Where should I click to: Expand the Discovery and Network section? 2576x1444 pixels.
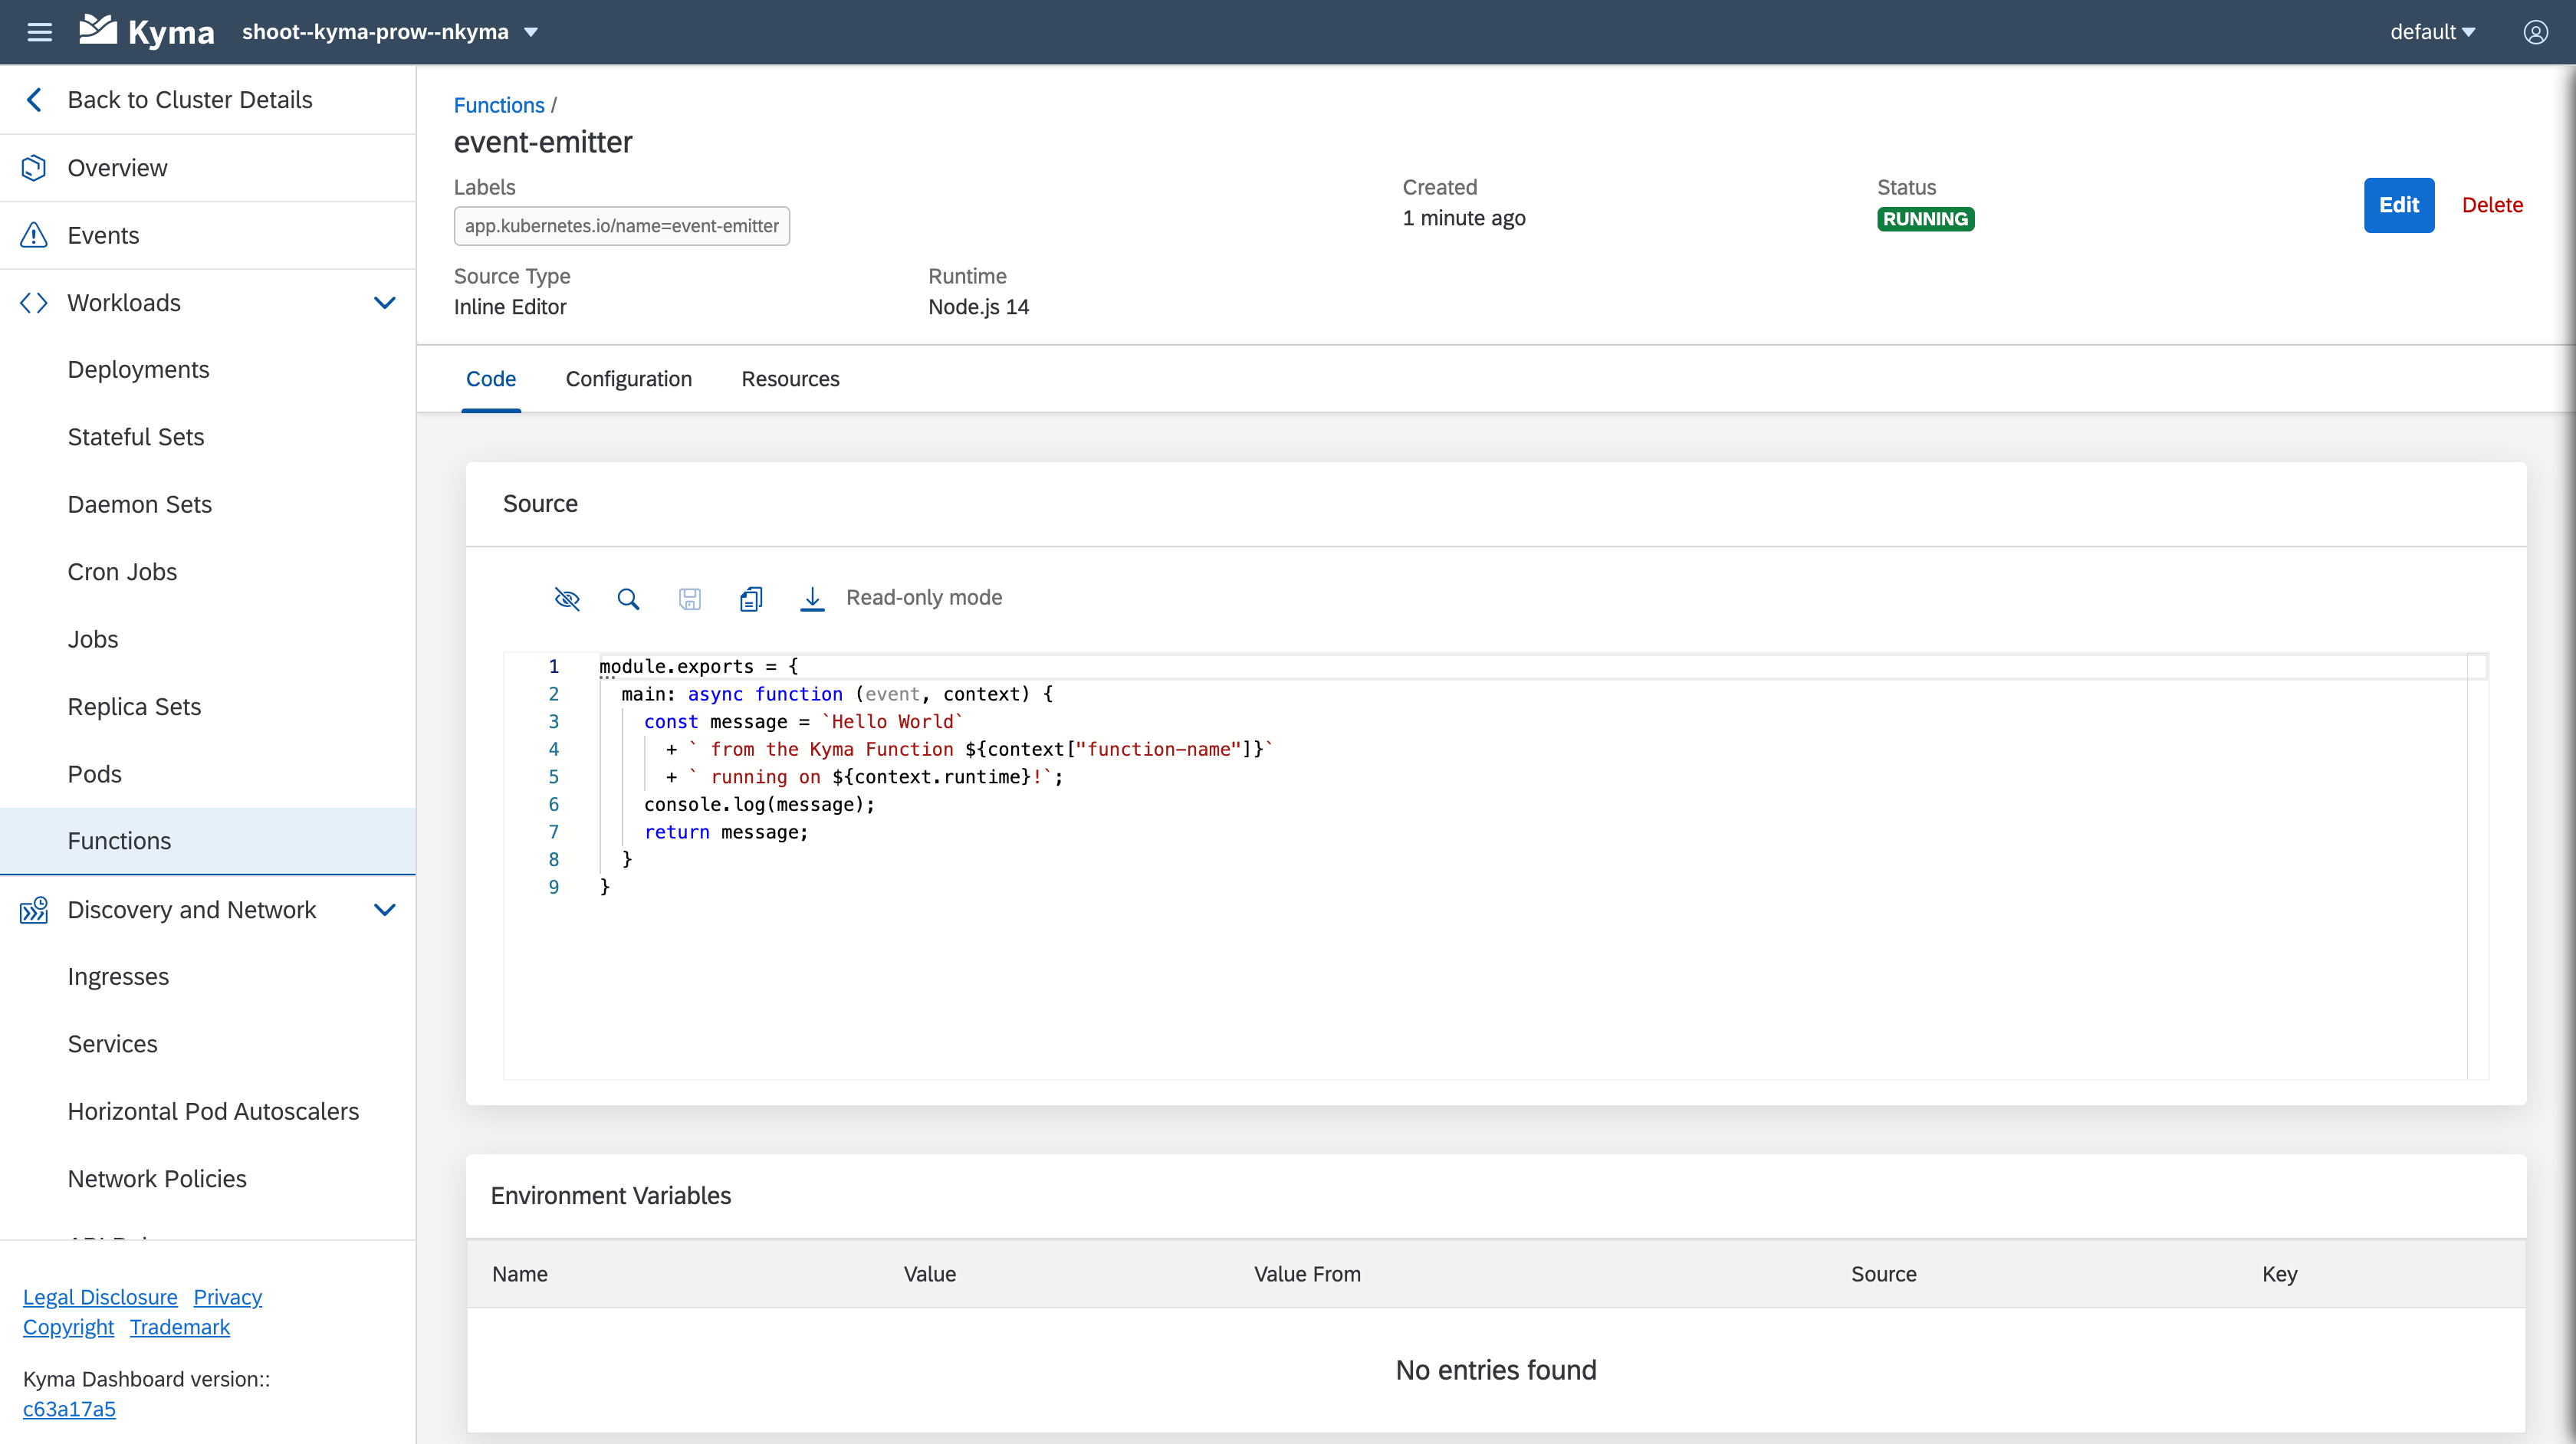pos(385,910)
